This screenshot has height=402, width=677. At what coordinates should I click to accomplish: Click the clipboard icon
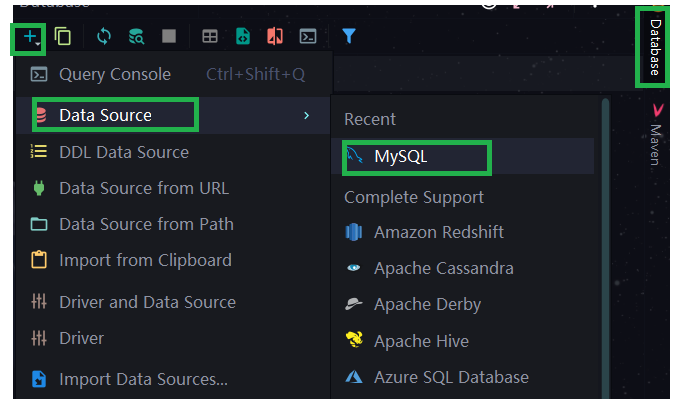(x=39, y=260)
